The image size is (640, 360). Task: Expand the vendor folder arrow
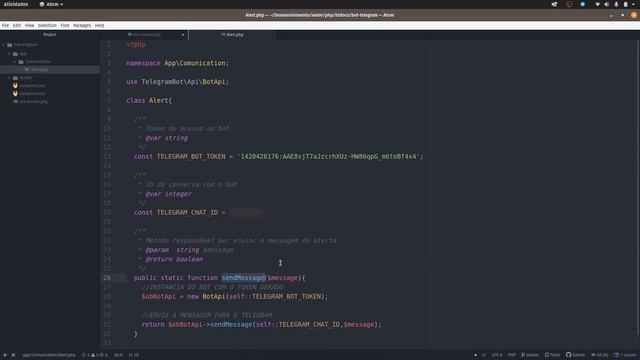[9, 78]
